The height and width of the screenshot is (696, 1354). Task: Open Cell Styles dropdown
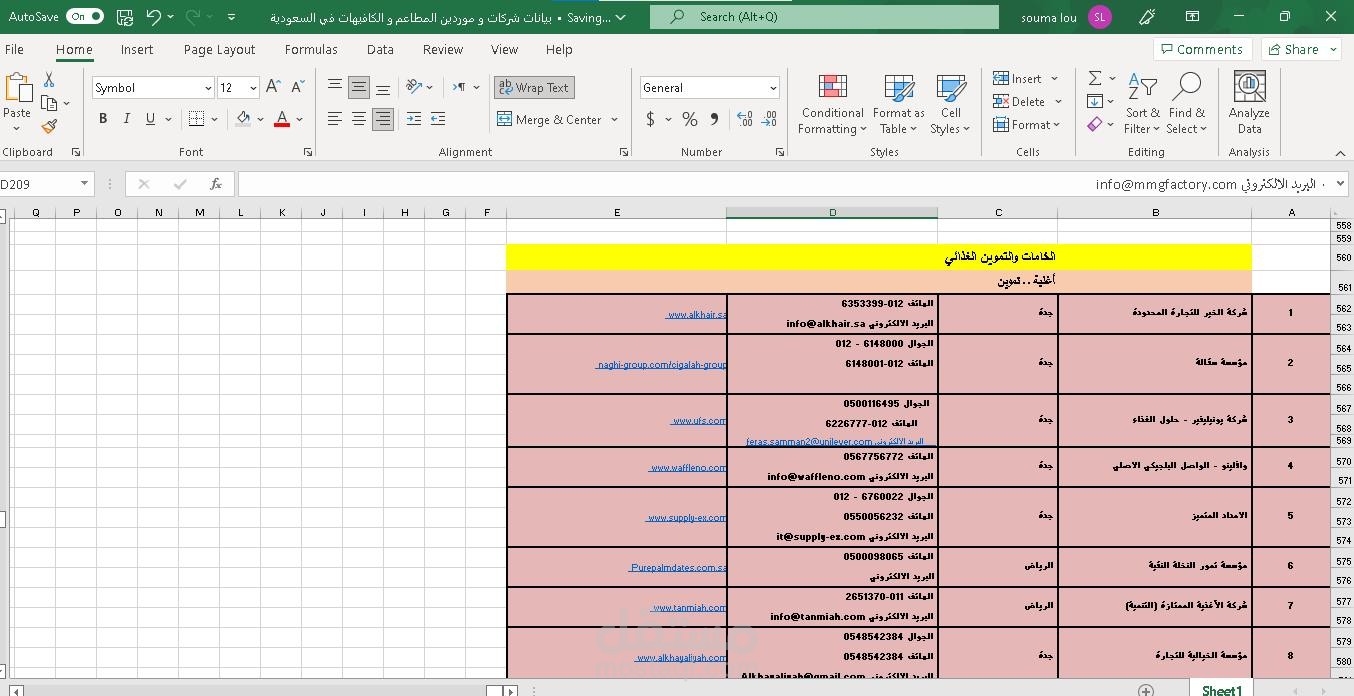tap(950, 103)
